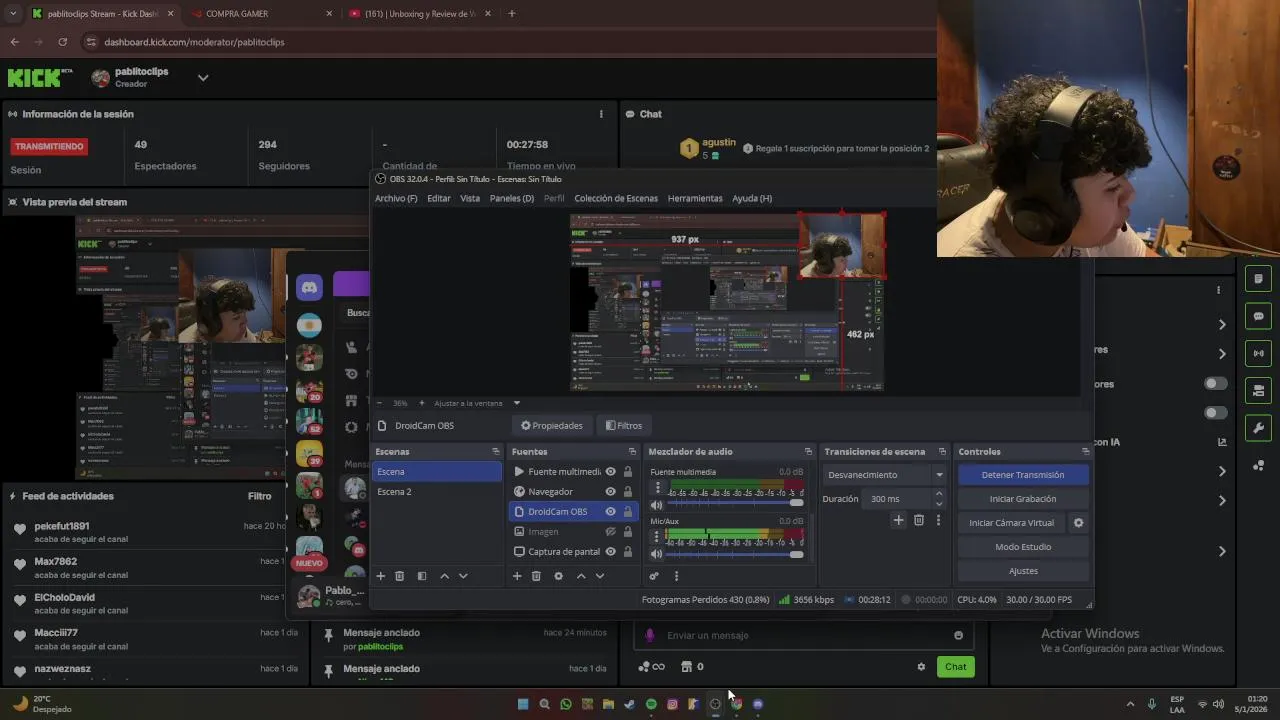Viewport: 1280px width, 720px height.
Task: Show the hidden Imagen source
Action: point(610,532)
